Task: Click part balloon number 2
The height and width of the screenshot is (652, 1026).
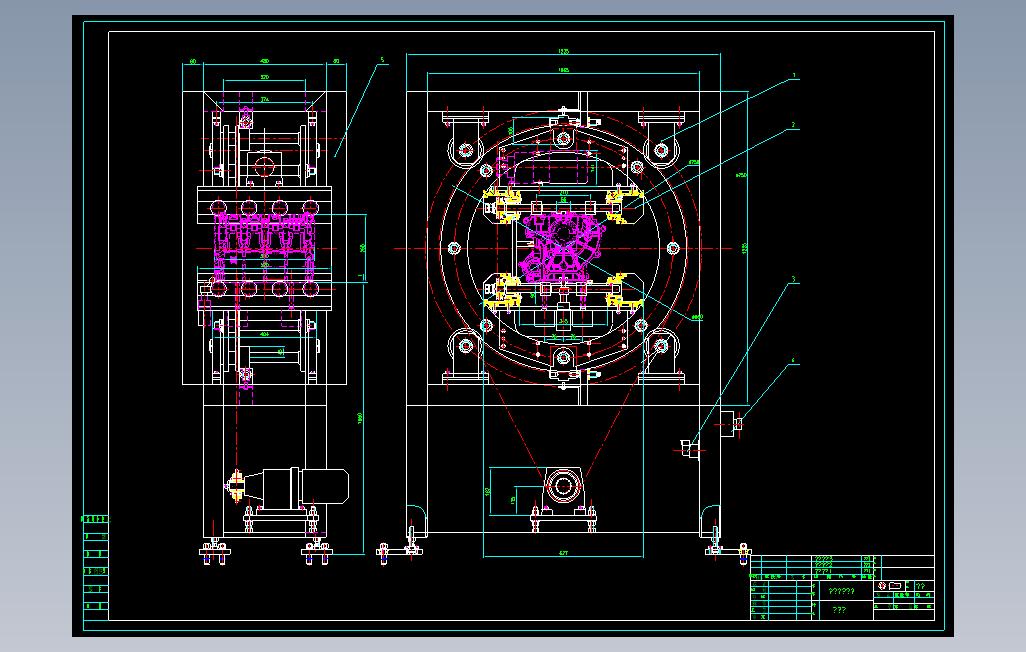Action: 793,125
